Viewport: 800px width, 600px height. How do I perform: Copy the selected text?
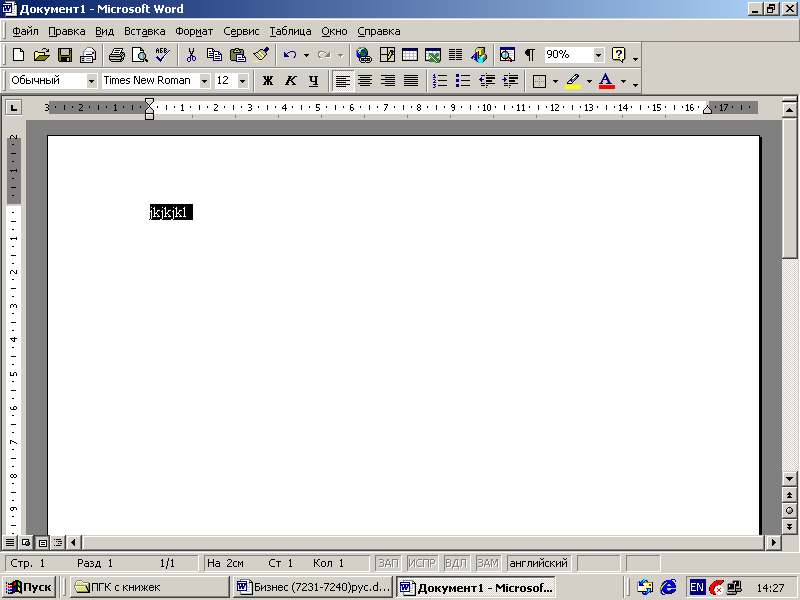(x=214, y=55)
